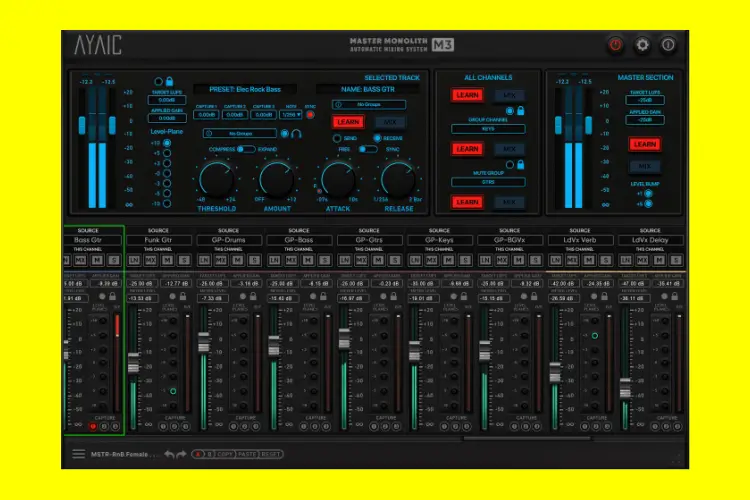Open the Mute Group GTRS dropdown
The width and height of the screenshot is (750, 500).
click(x=488, y=182)
